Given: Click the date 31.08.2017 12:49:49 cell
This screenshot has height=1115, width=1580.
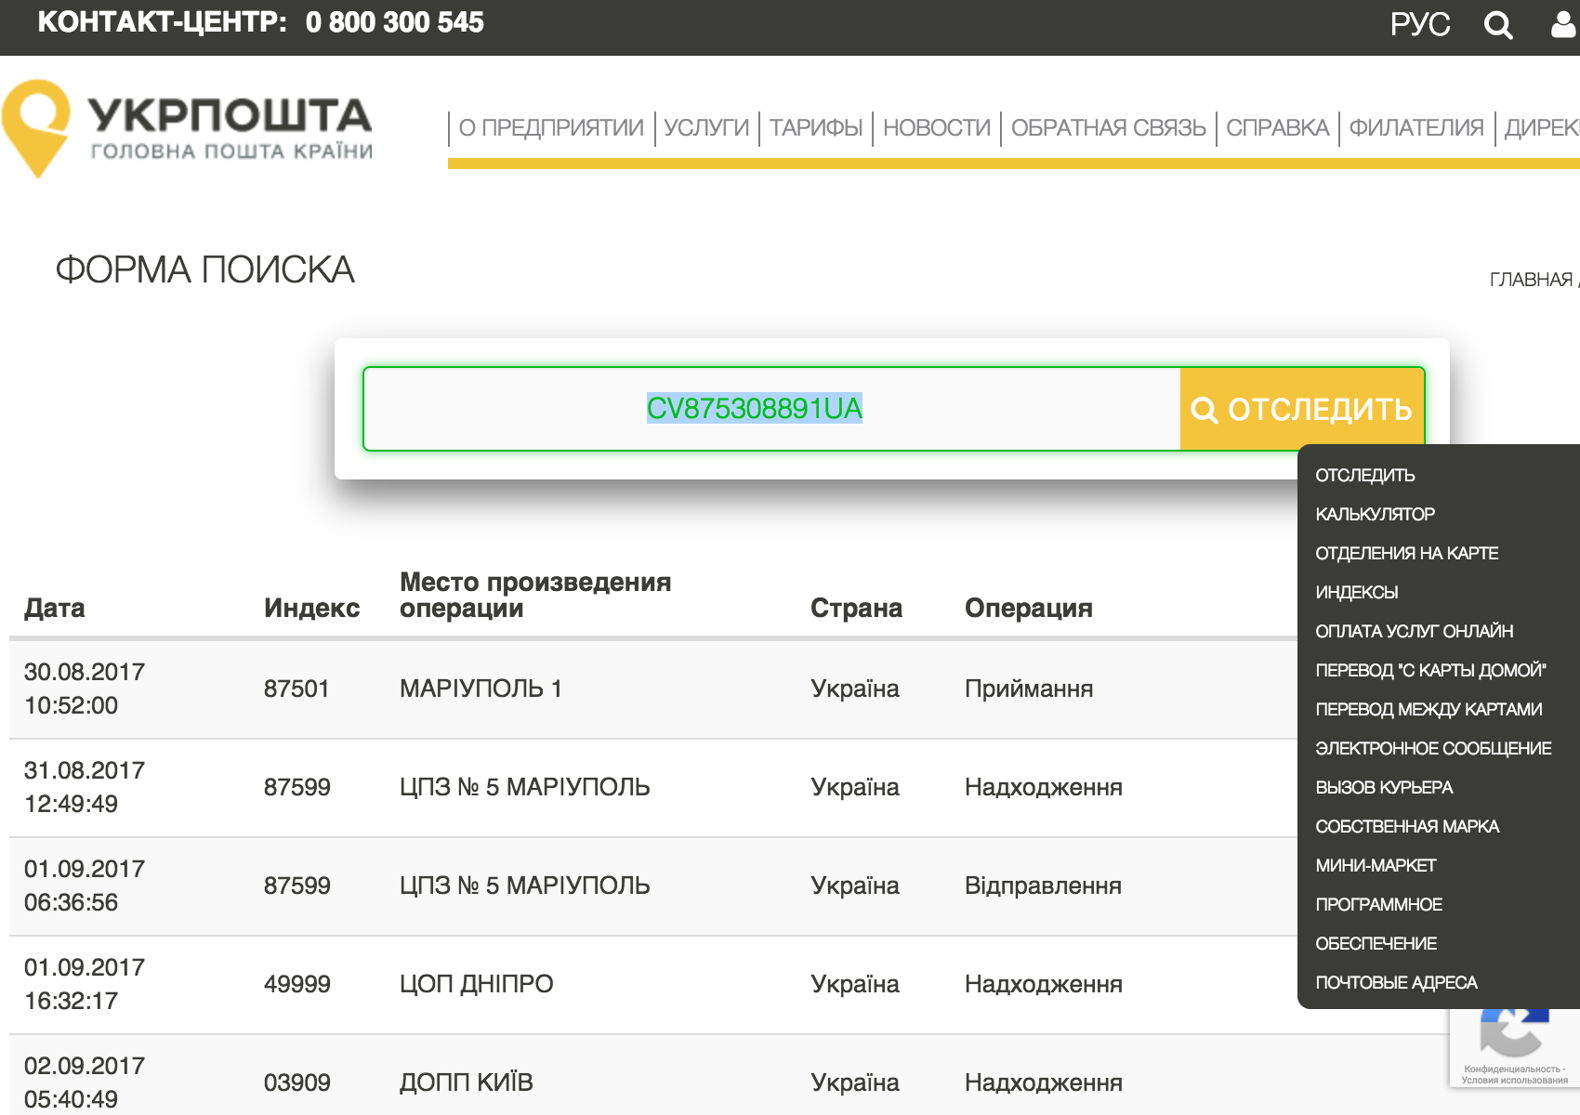Looking at the screenshot, I should 84,787.
